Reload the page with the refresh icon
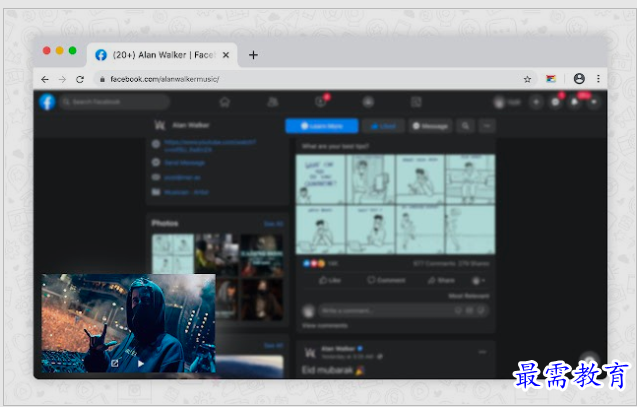The image size is (637, 407). point(80,79)
